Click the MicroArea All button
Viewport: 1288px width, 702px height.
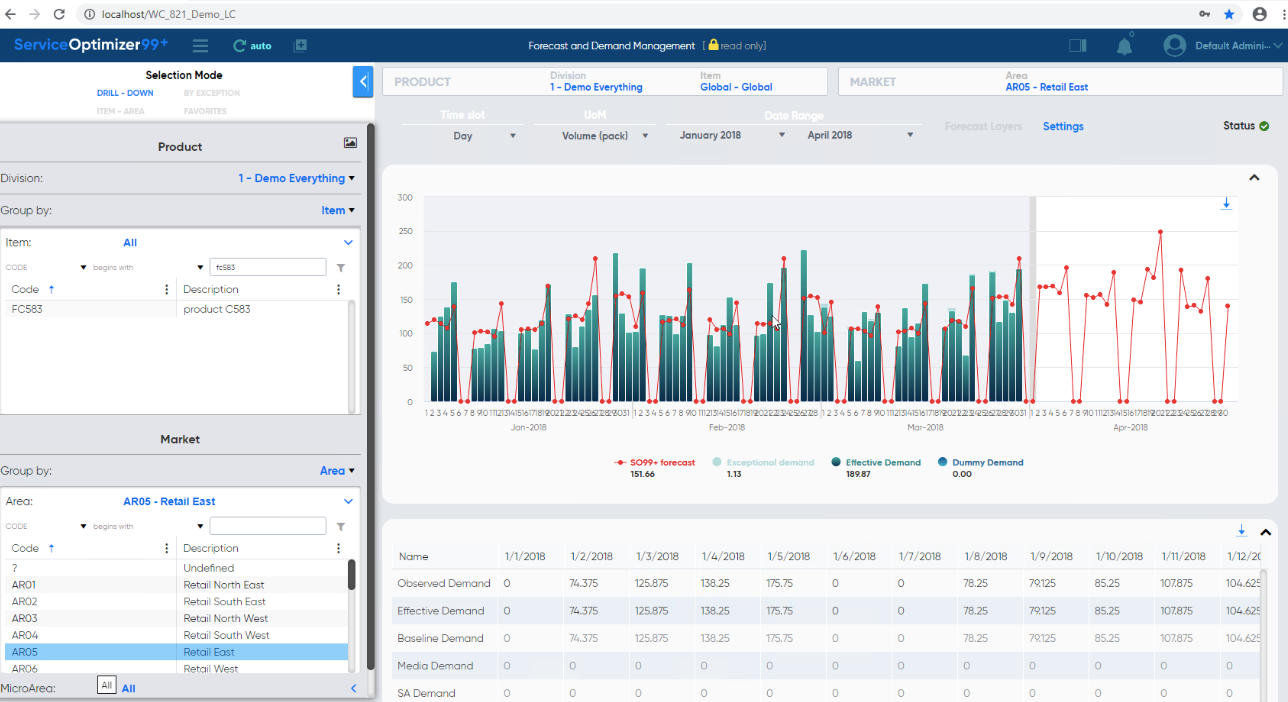(x=107, y=685)
